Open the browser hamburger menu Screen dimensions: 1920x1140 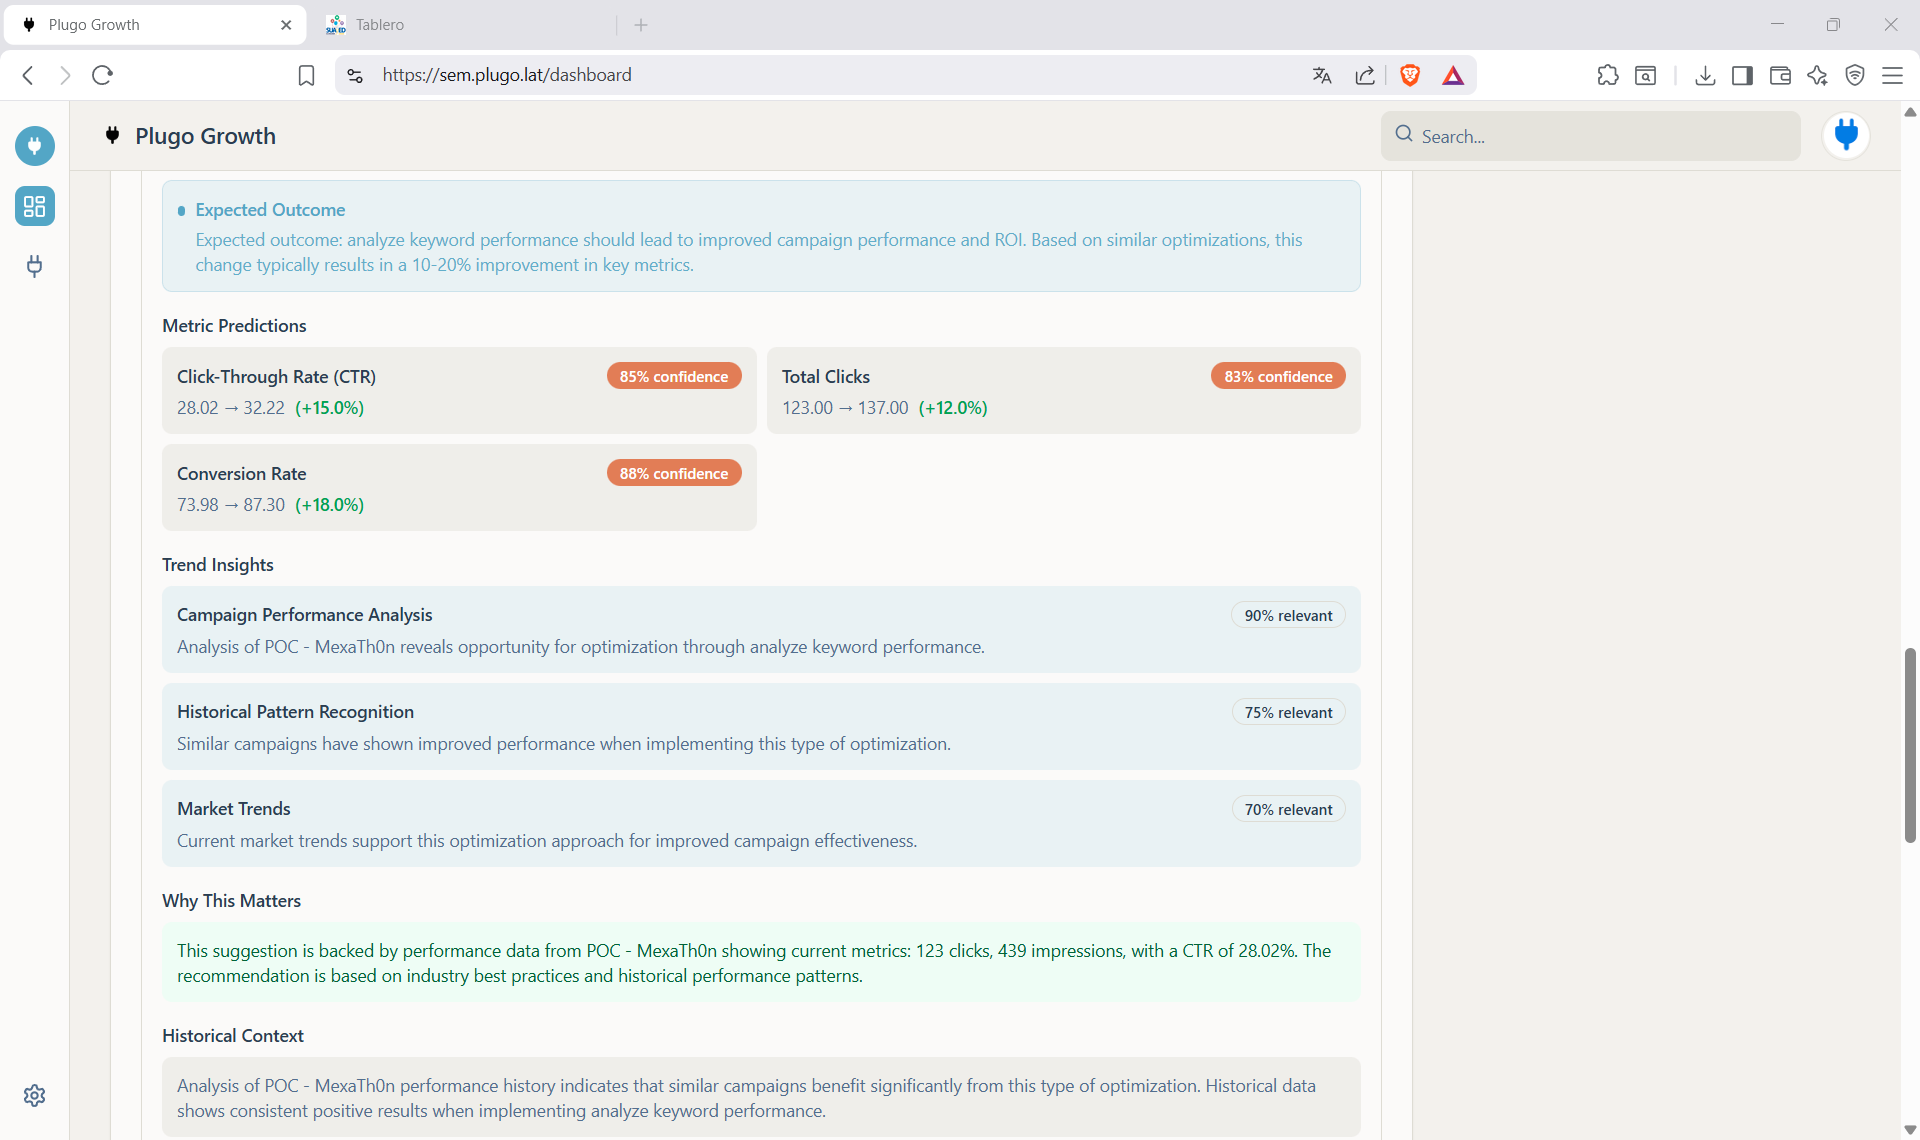(1894, 75)
